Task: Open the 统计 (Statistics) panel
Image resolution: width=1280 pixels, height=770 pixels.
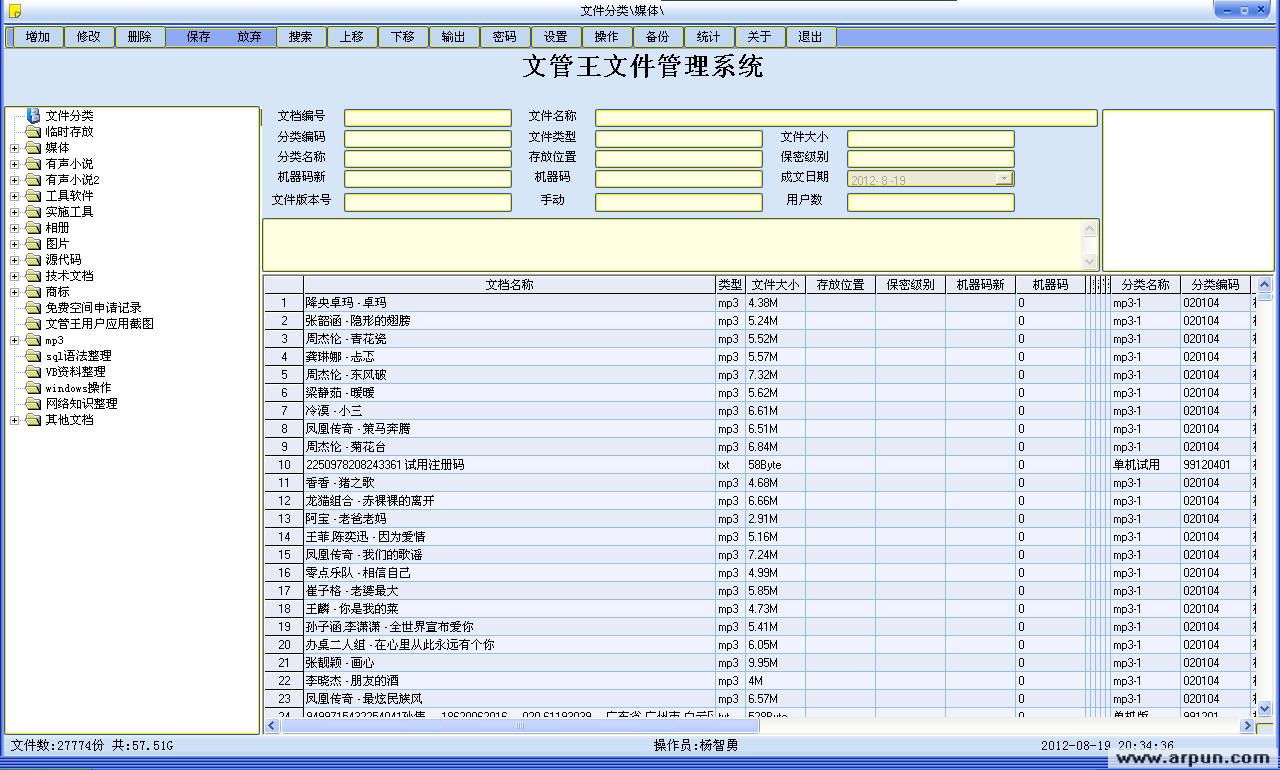Action: coord(708,36)
